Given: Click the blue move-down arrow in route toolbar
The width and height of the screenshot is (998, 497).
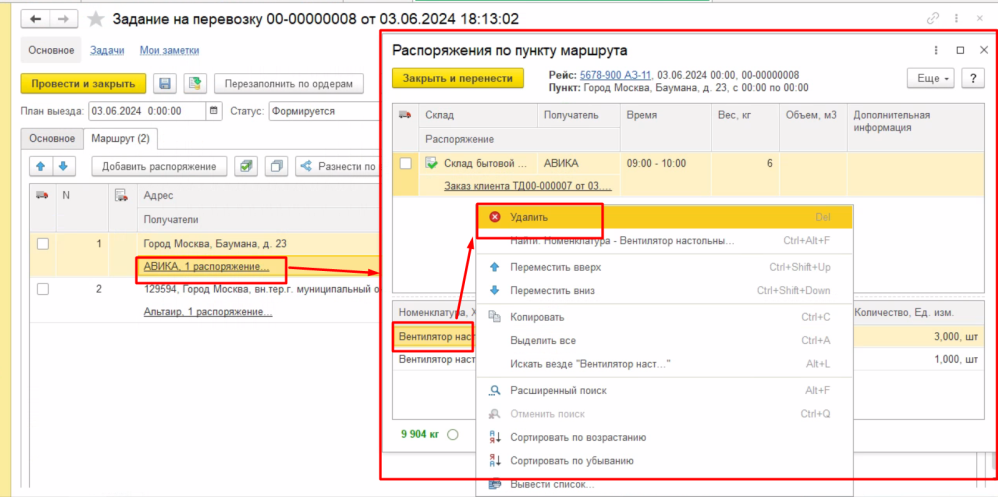Looking at the screenshot, I should click(x=62, y=166).
